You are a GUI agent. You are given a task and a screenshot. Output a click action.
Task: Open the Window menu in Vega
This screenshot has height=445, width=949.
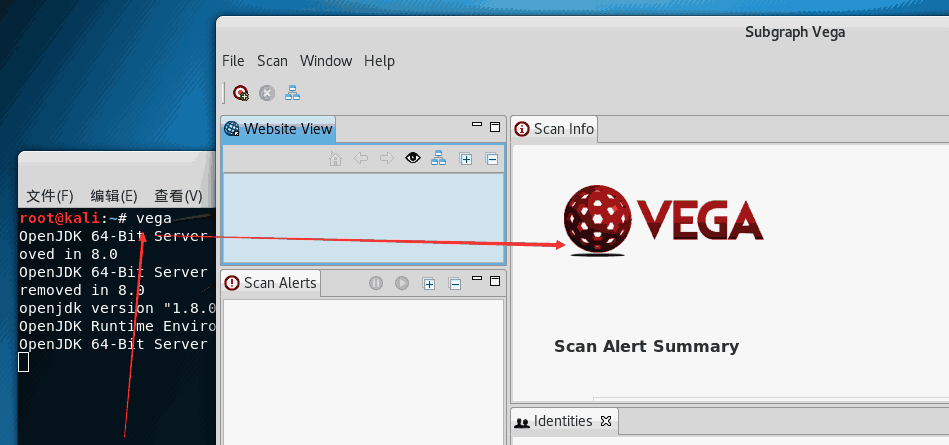(326, 61)
